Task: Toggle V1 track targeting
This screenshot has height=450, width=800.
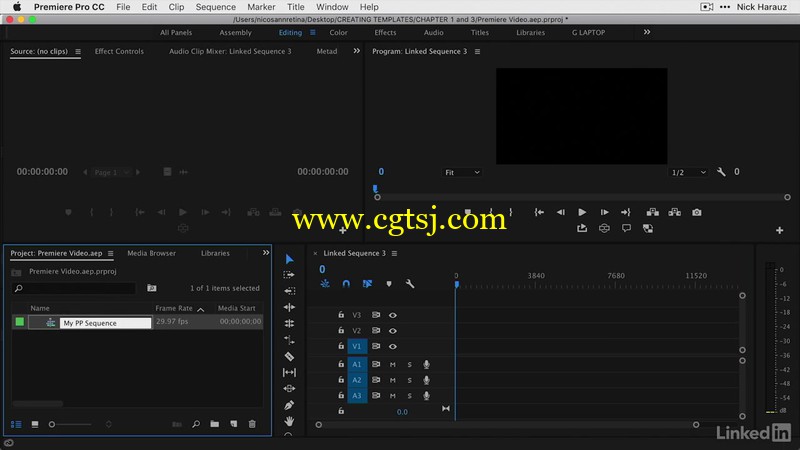Action: coord(357,346)
